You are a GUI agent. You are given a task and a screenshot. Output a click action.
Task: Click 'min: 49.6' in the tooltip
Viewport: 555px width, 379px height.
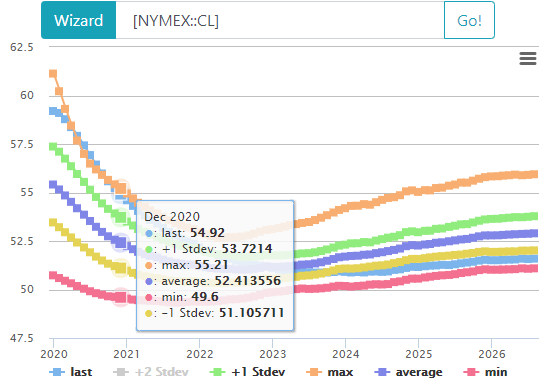(x=182, y=297)
